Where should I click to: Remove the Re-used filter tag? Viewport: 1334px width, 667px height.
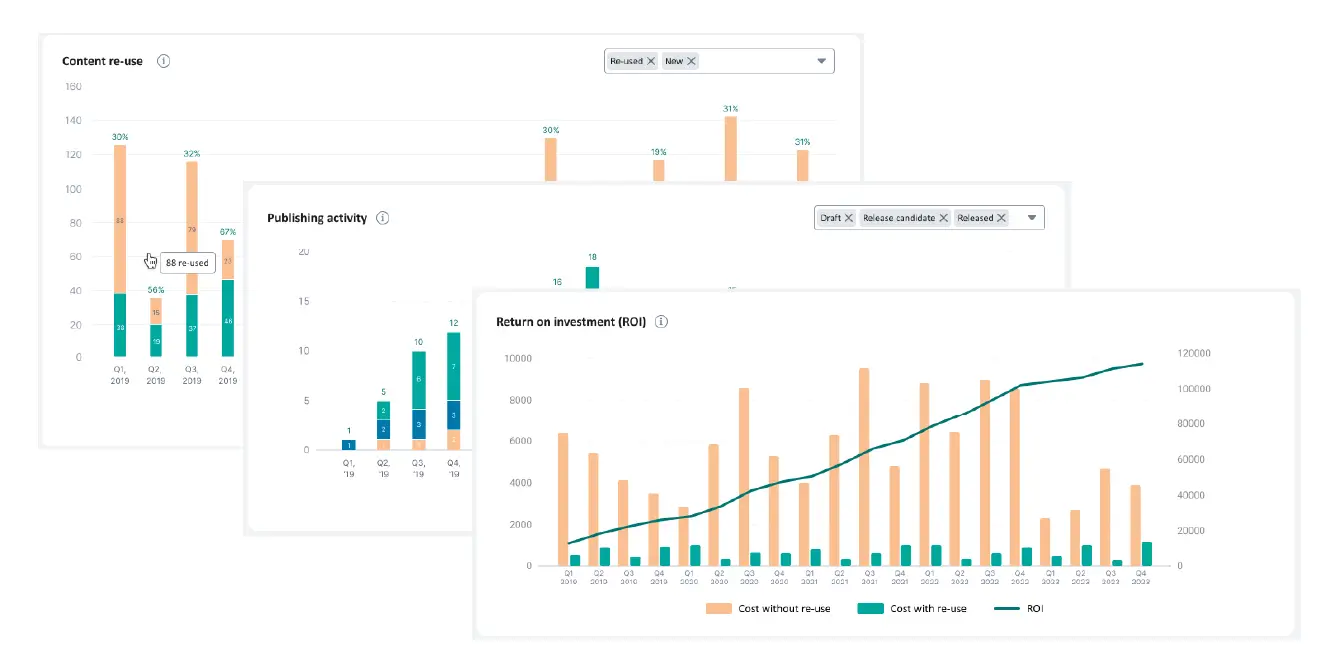coord(651,61)
